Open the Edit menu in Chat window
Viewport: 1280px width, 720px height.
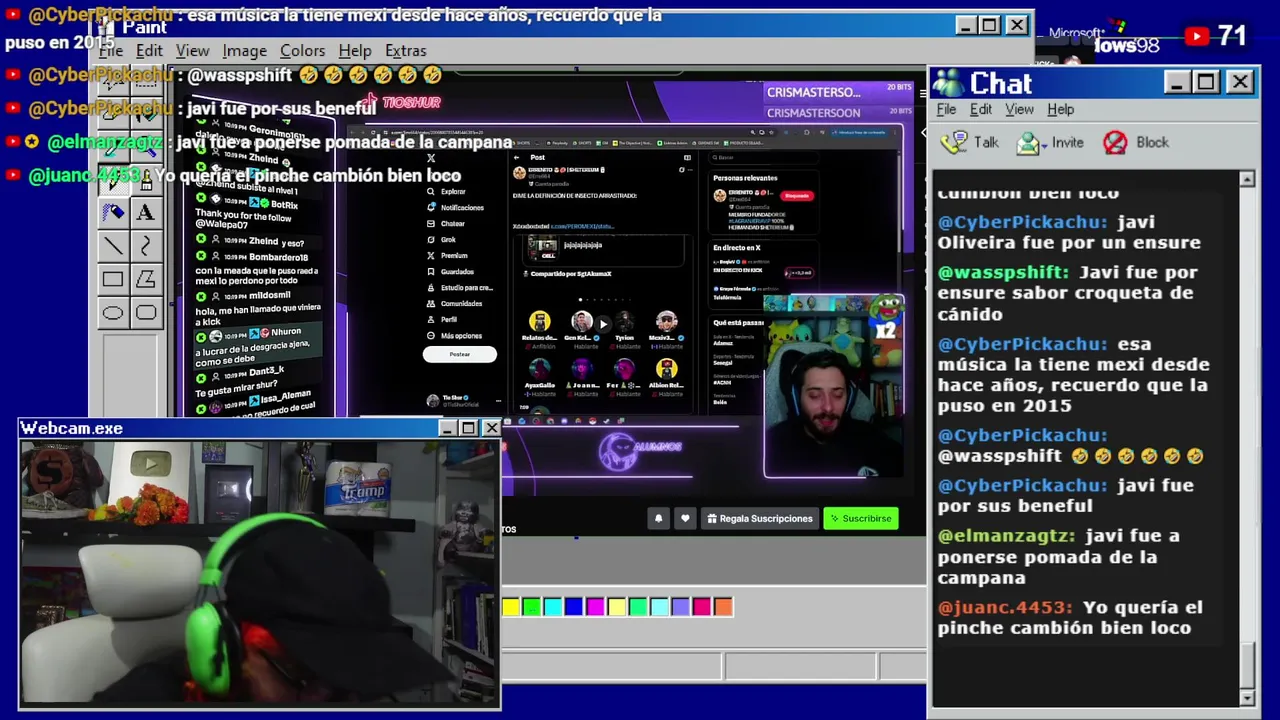(x=981, y=109)
